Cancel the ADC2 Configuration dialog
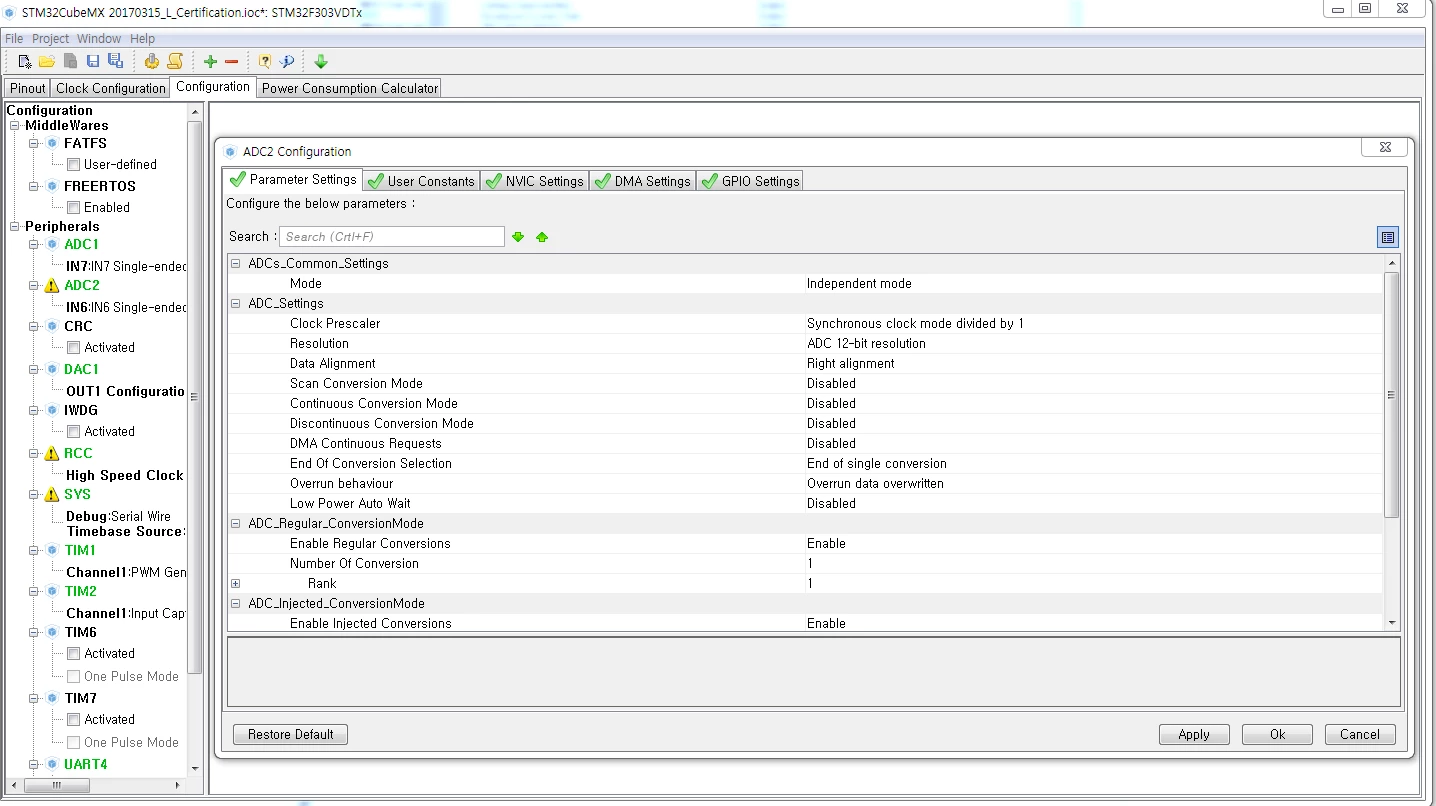Viewport: 1436px width, 806px height. click(1360, 735)
